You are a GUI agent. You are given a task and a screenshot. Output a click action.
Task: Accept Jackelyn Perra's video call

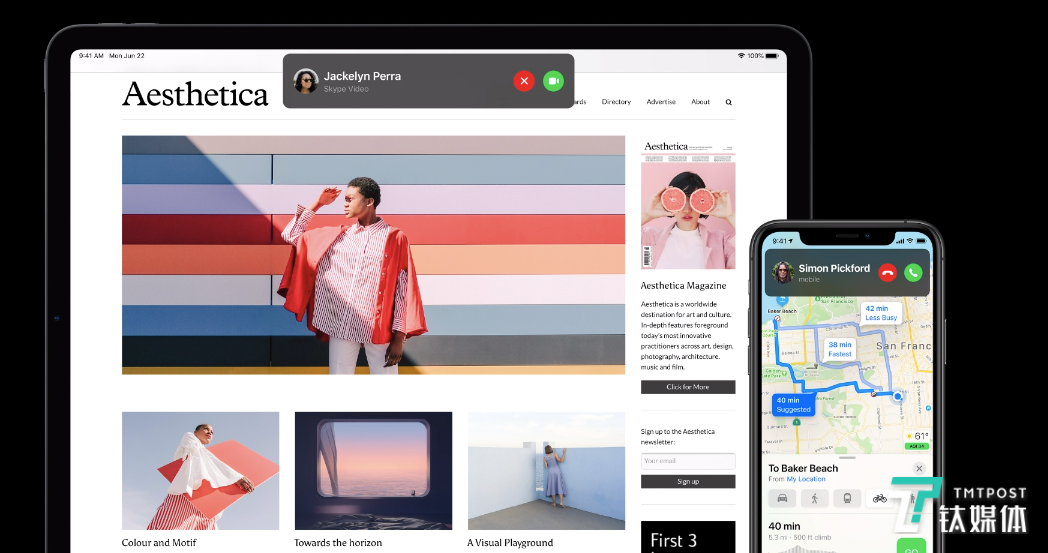point(553,81)
